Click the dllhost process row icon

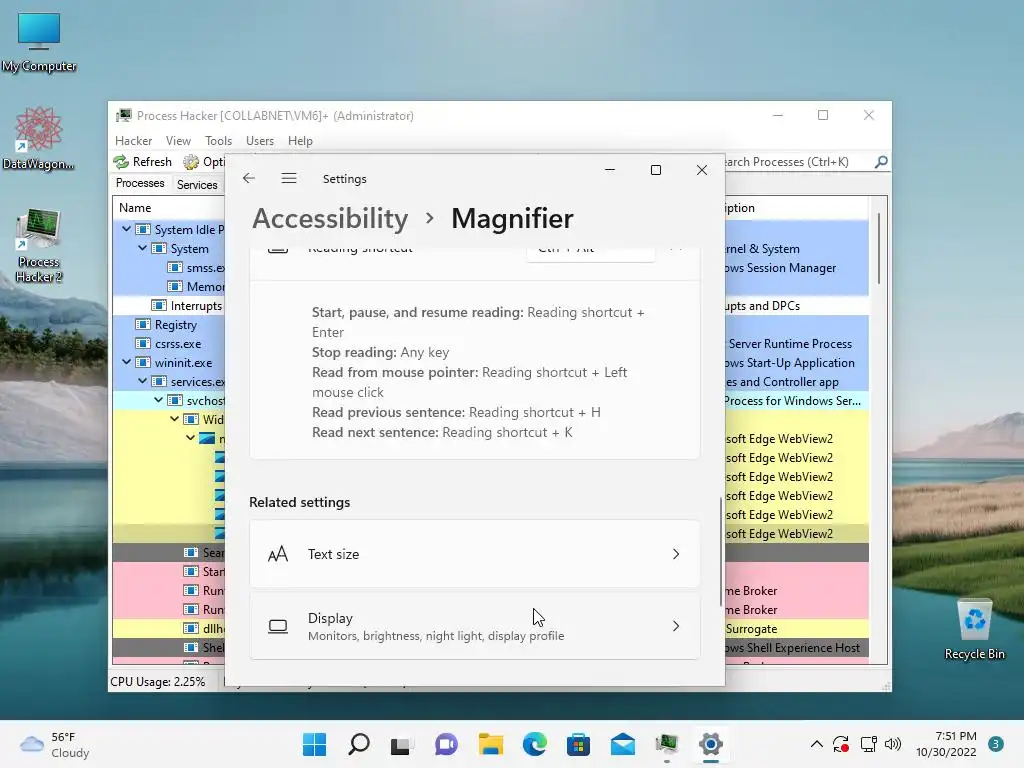(191, 628)
